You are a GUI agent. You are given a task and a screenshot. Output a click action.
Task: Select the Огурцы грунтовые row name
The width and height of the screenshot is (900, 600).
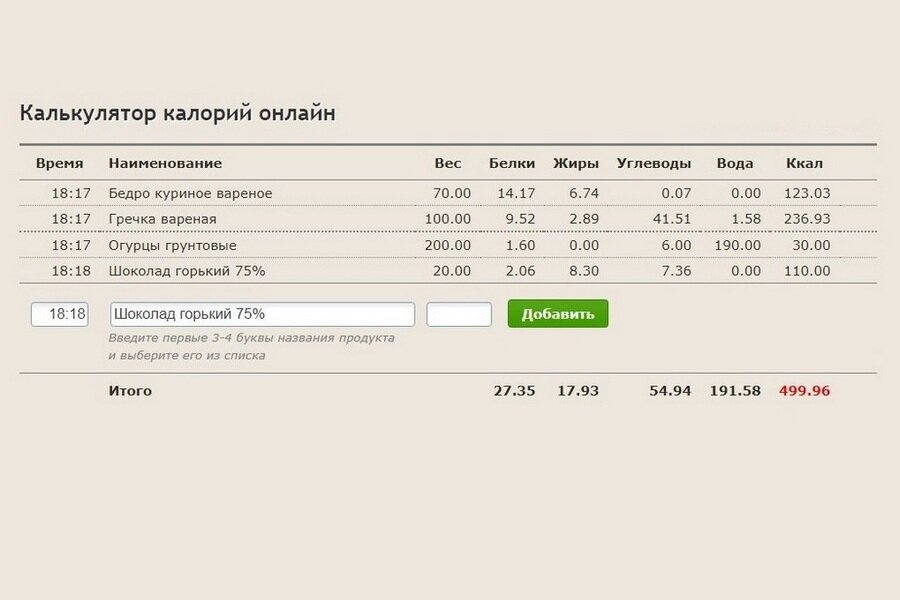(172, 246)
